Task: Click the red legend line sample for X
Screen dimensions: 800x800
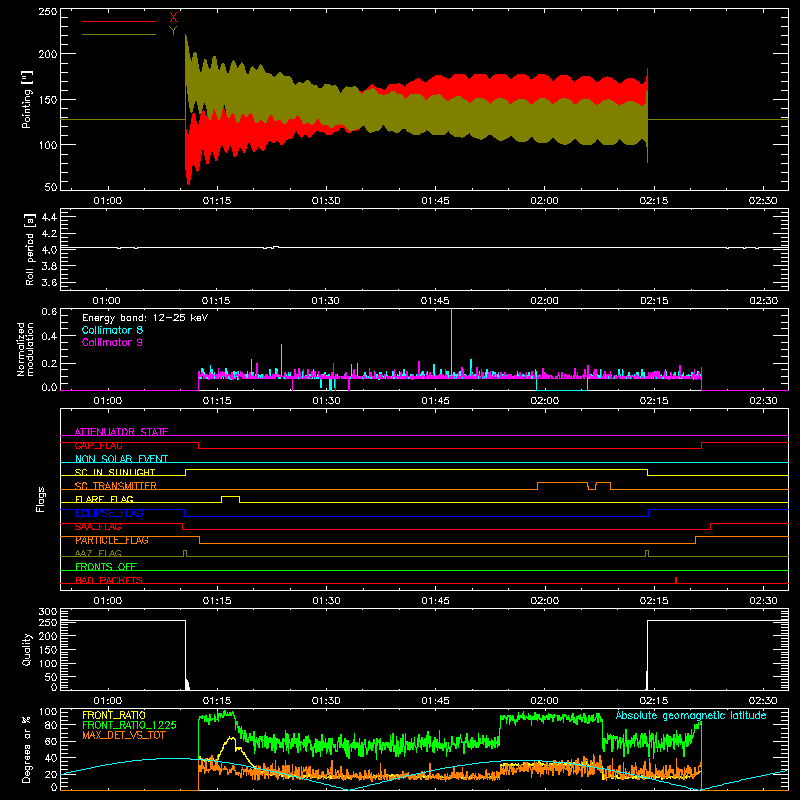Action: coord(119,21)
